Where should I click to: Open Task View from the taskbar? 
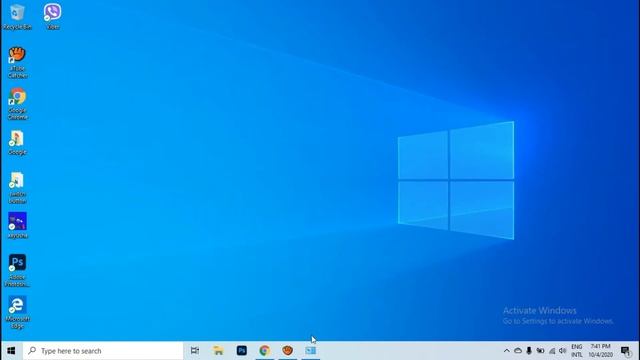coord(195,351)
